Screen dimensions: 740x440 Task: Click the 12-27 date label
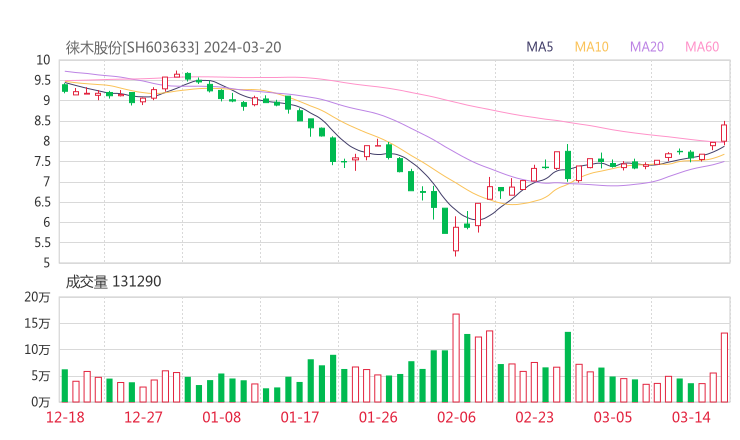(x=143, y=417)
